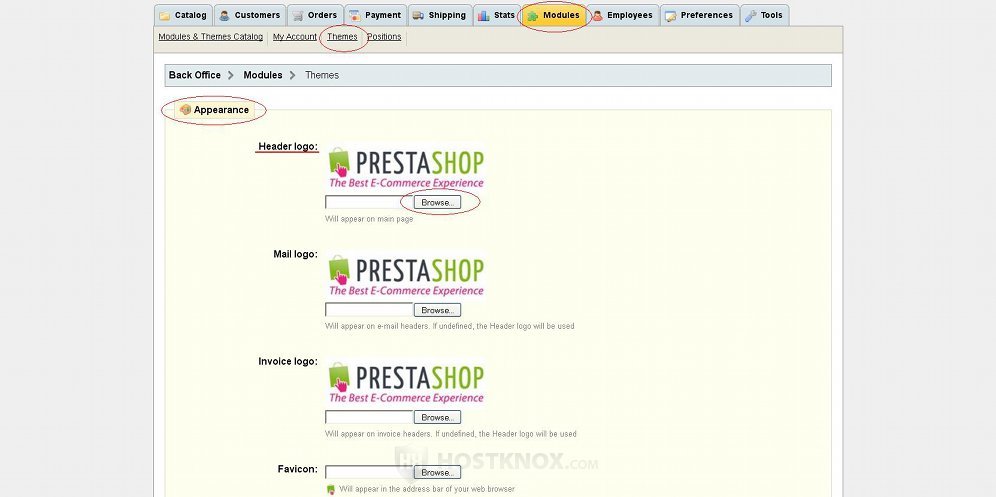Select the Modules tab
996x497 pixels.
point(553,15)
